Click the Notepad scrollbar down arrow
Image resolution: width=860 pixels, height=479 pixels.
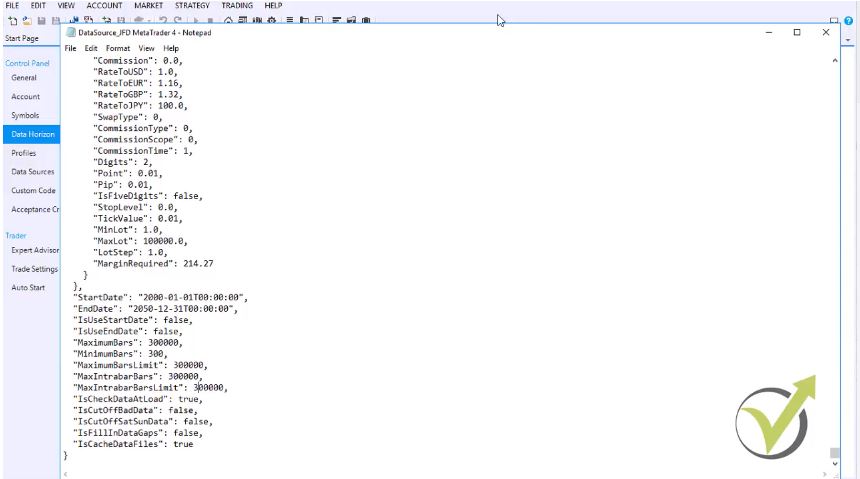(835, 466)
